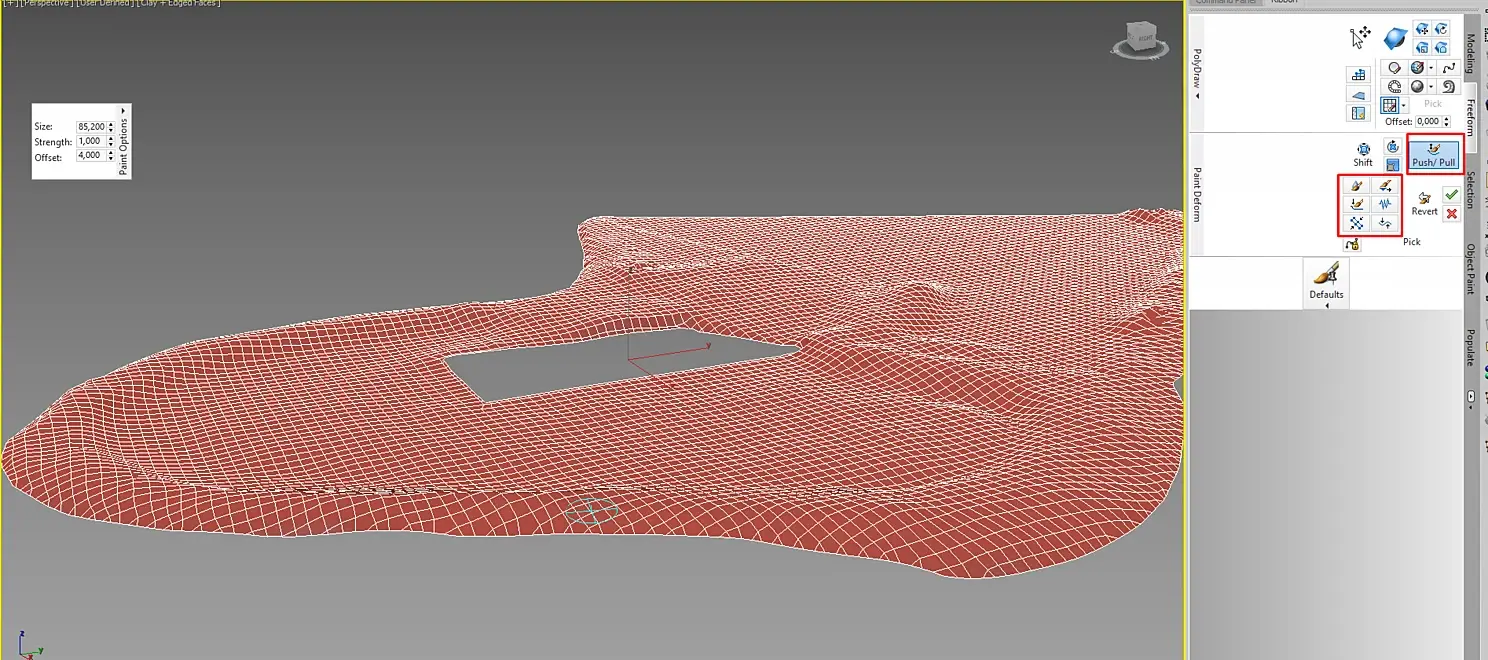This screenshot has height=660, width=1488.
Task: Activate the Paint Deform Shift tool
Action: pos(1363,154)
